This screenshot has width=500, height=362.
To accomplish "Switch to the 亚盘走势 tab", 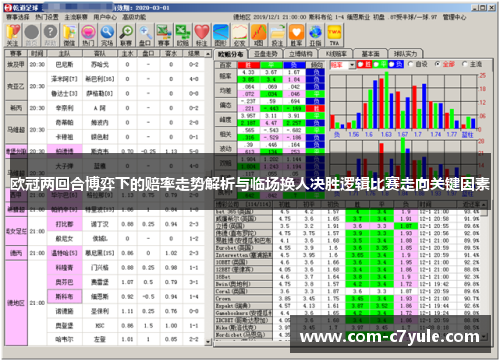I will click(x=265, y=54).
